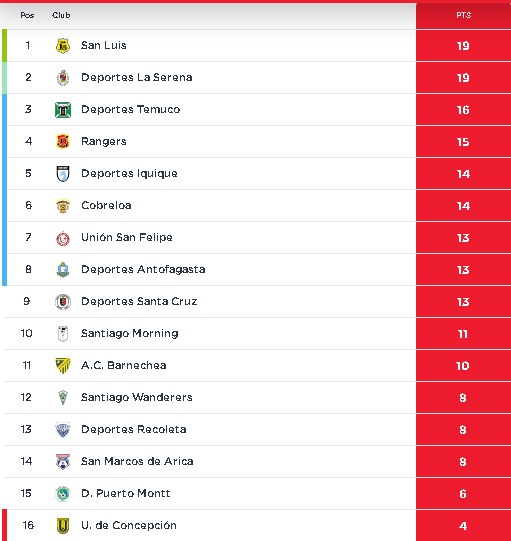Click the A.C. Barnechea yellow shield
This screenshot has width=511, height=541.
pos(63,366)
